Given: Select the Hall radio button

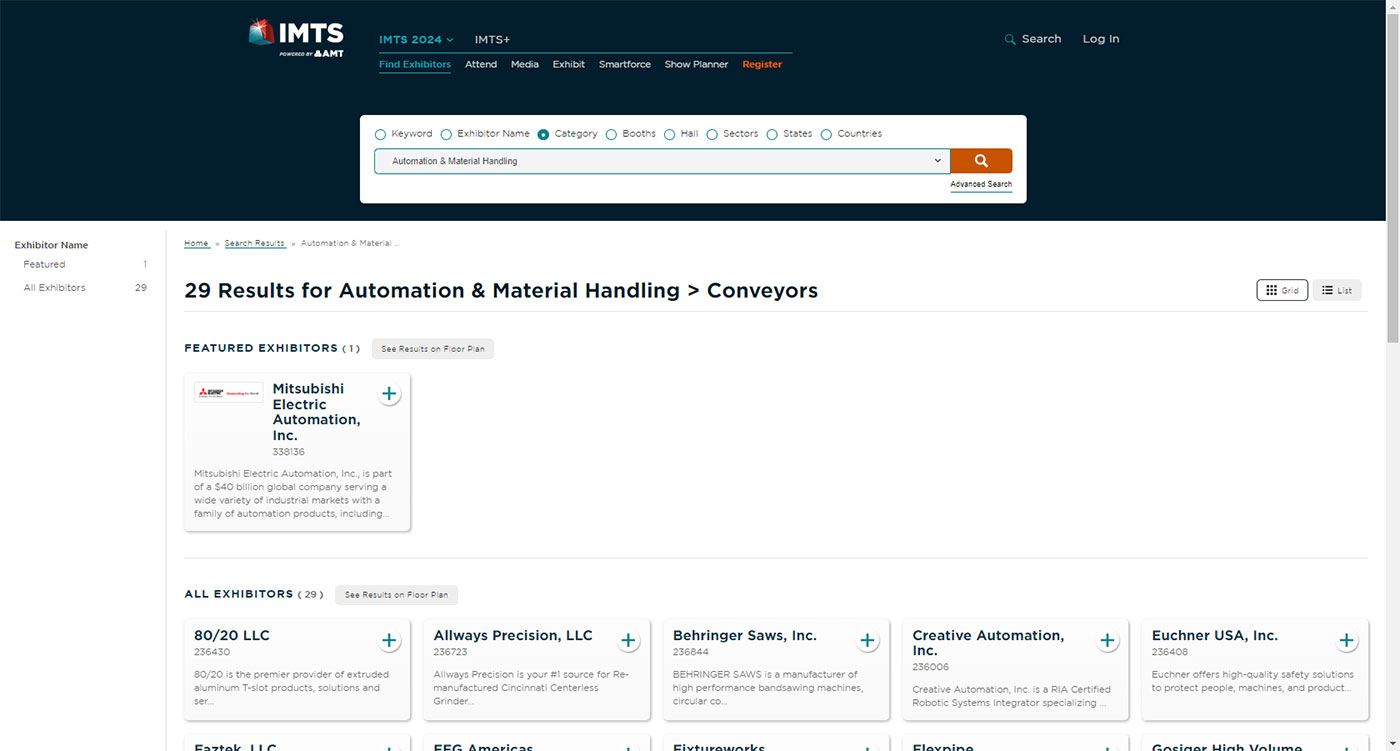Looking at the screenshot, I should point(670,134).
